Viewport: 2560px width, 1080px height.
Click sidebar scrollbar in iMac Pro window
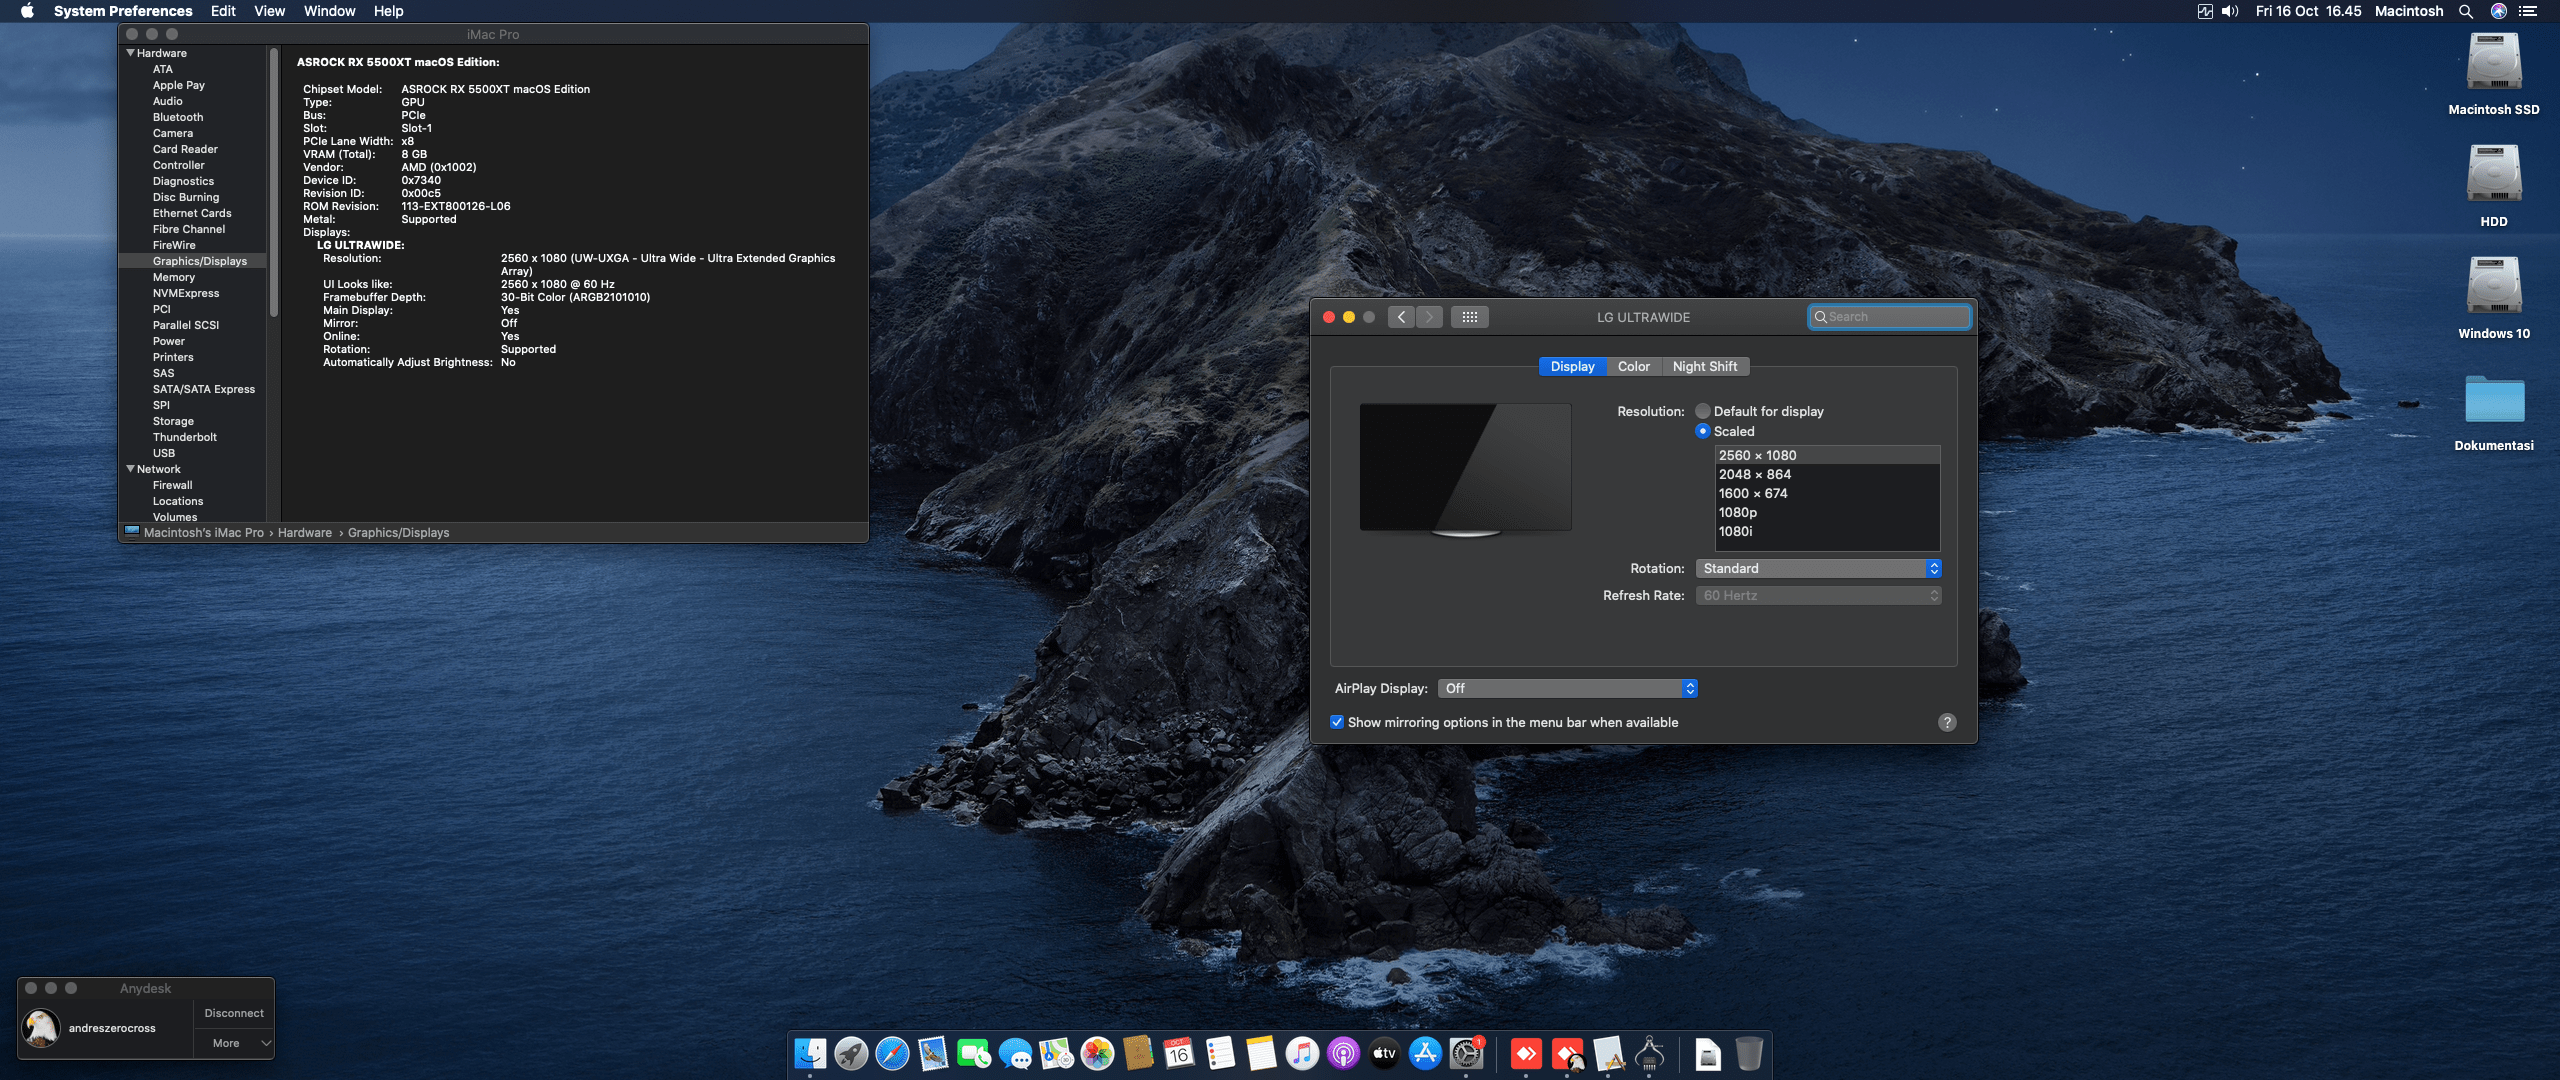[x=274, y=182]
